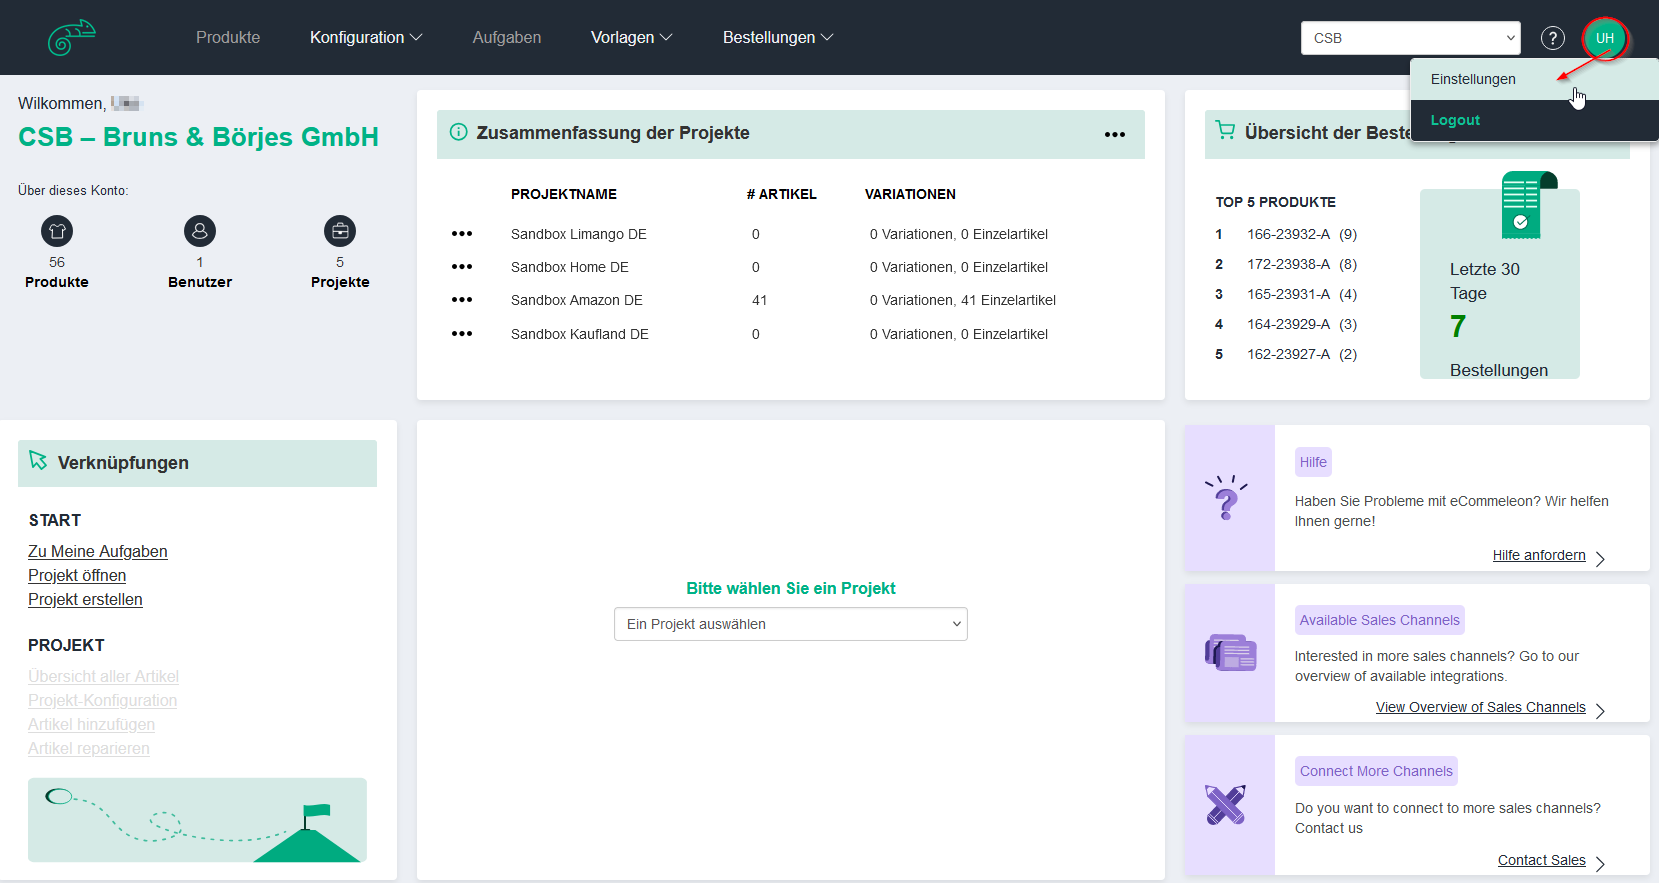Open the CSB account dropdown
The height and width of the screenshot is (883, 1659).
point(1410,38)
